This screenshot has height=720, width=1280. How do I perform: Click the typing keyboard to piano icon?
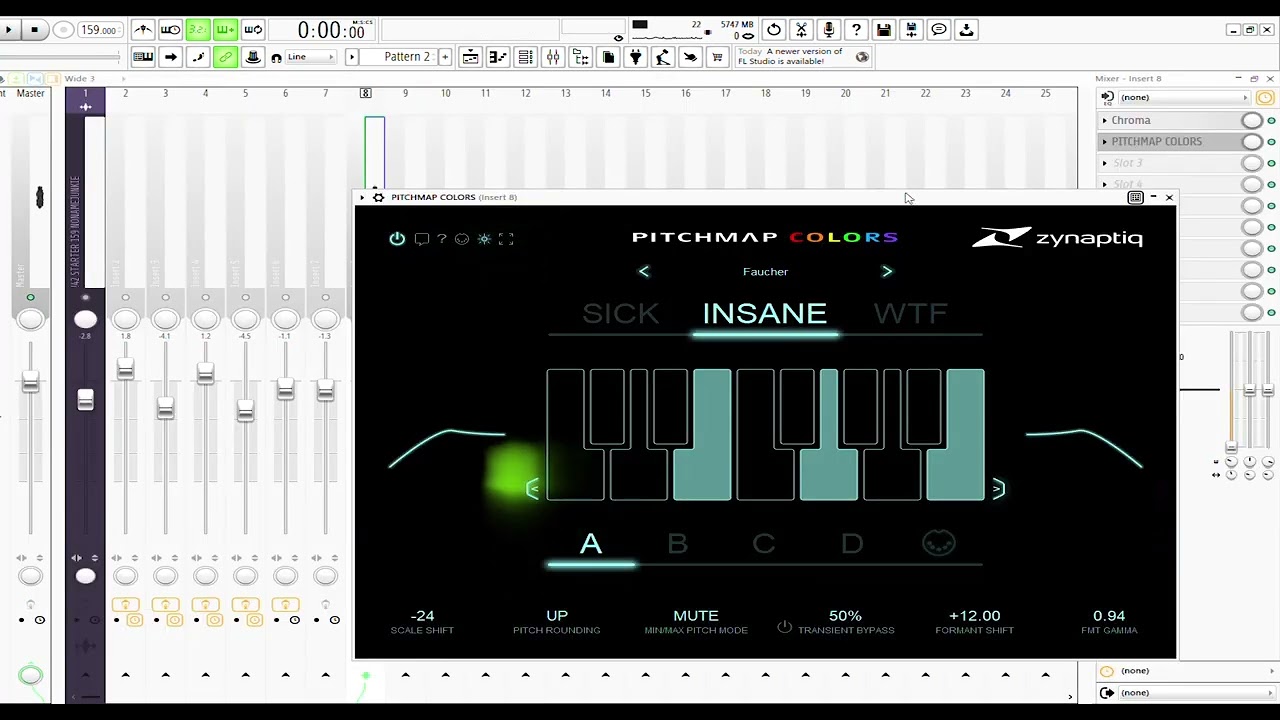[143, 57]
